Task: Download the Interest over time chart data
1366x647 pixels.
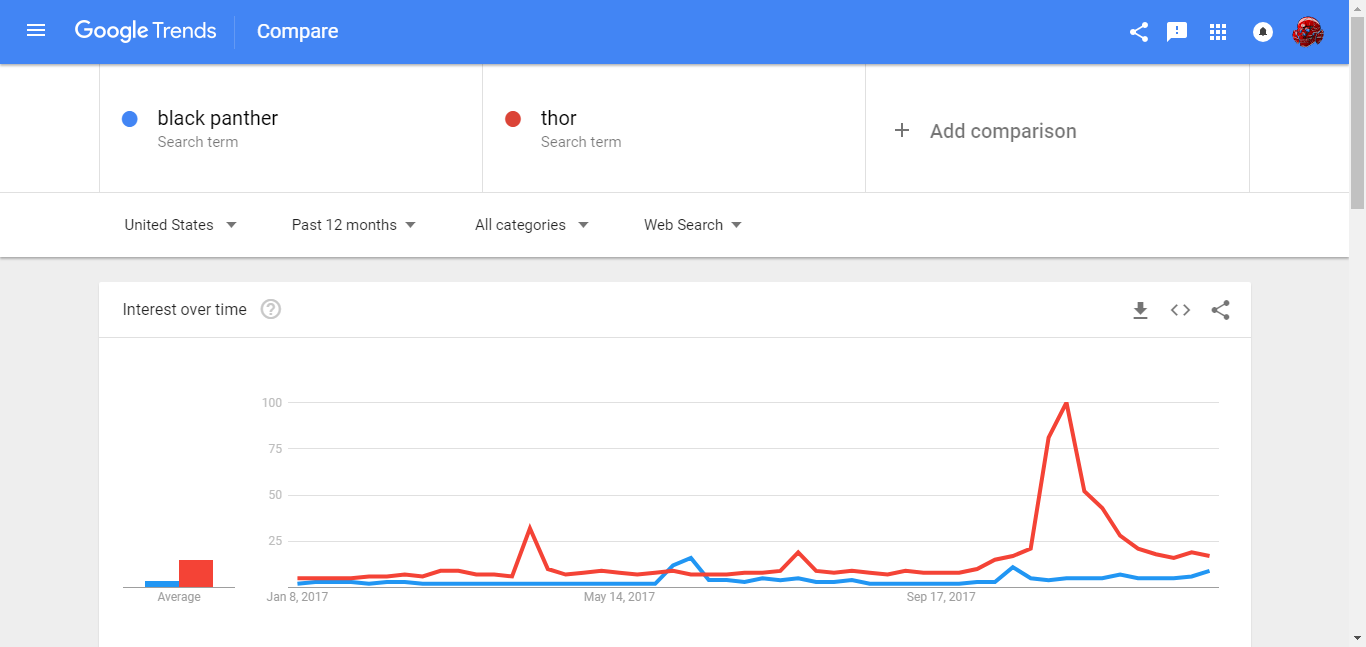Action: click(x=1140, y=310)
